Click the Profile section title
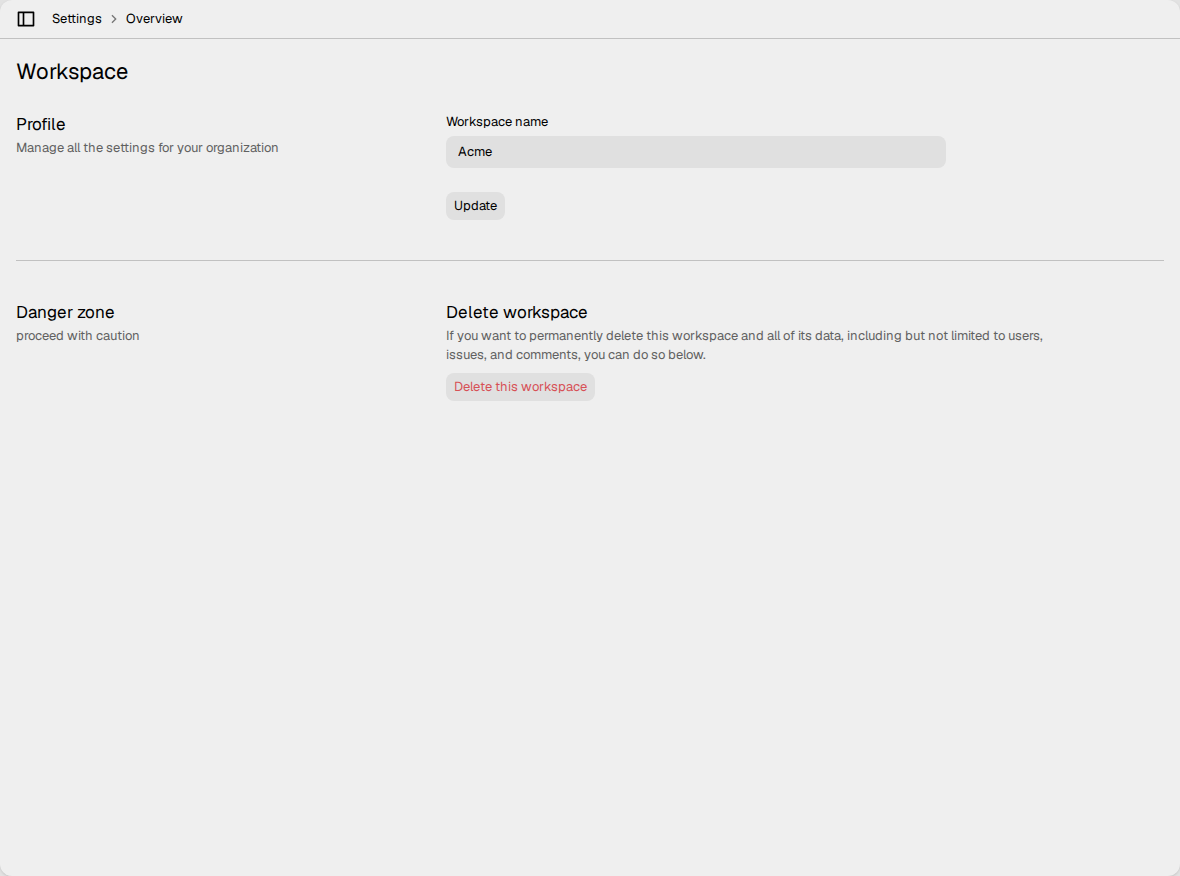 coord(41,124)
